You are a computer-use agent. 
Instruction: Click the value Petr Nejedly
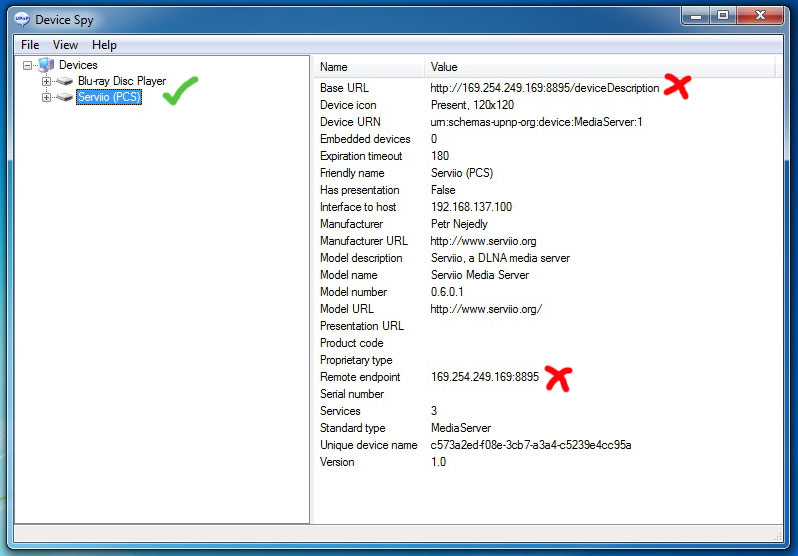[x=459, y=224]
